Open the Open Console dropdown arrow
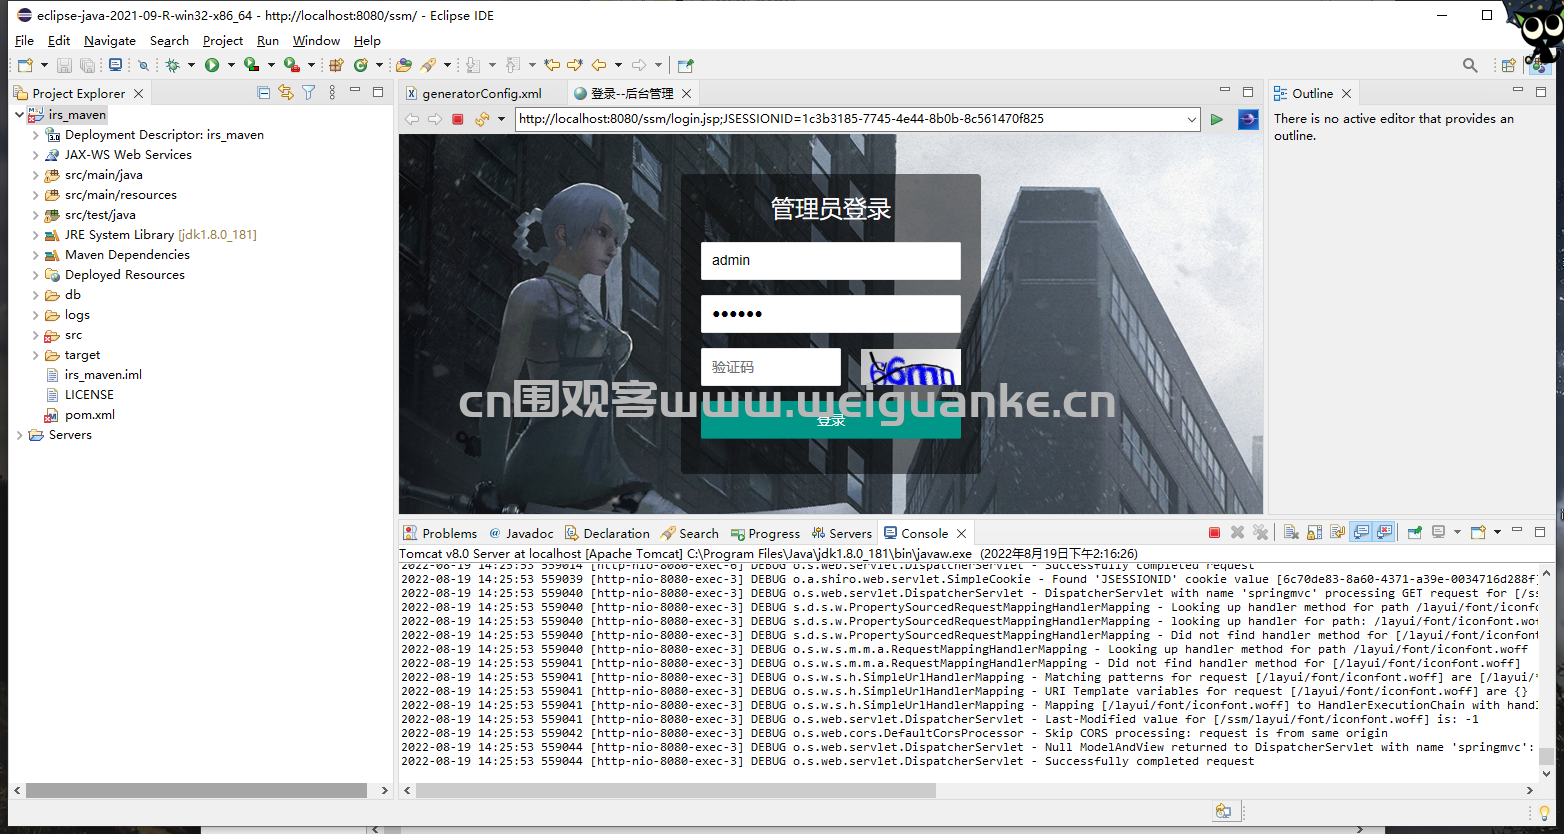 [x=1497, y=532]
